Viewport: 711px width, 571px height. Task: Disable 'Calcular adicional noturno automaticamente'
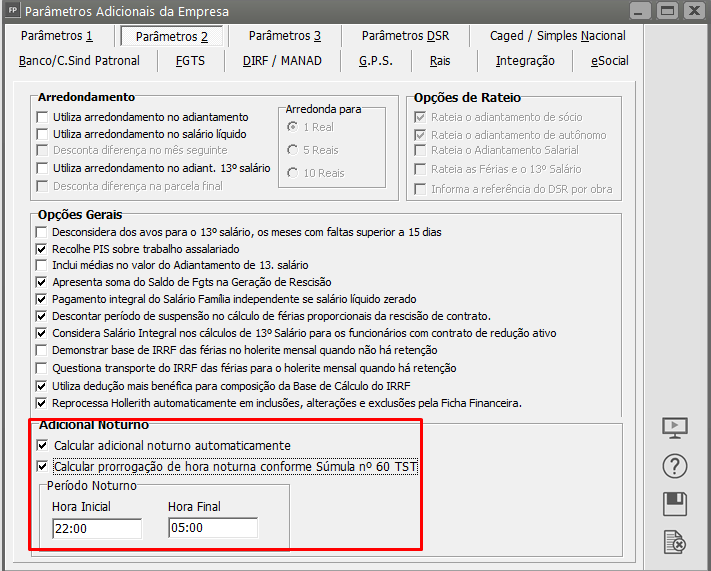pyautogui.click(x=42, y=445)
